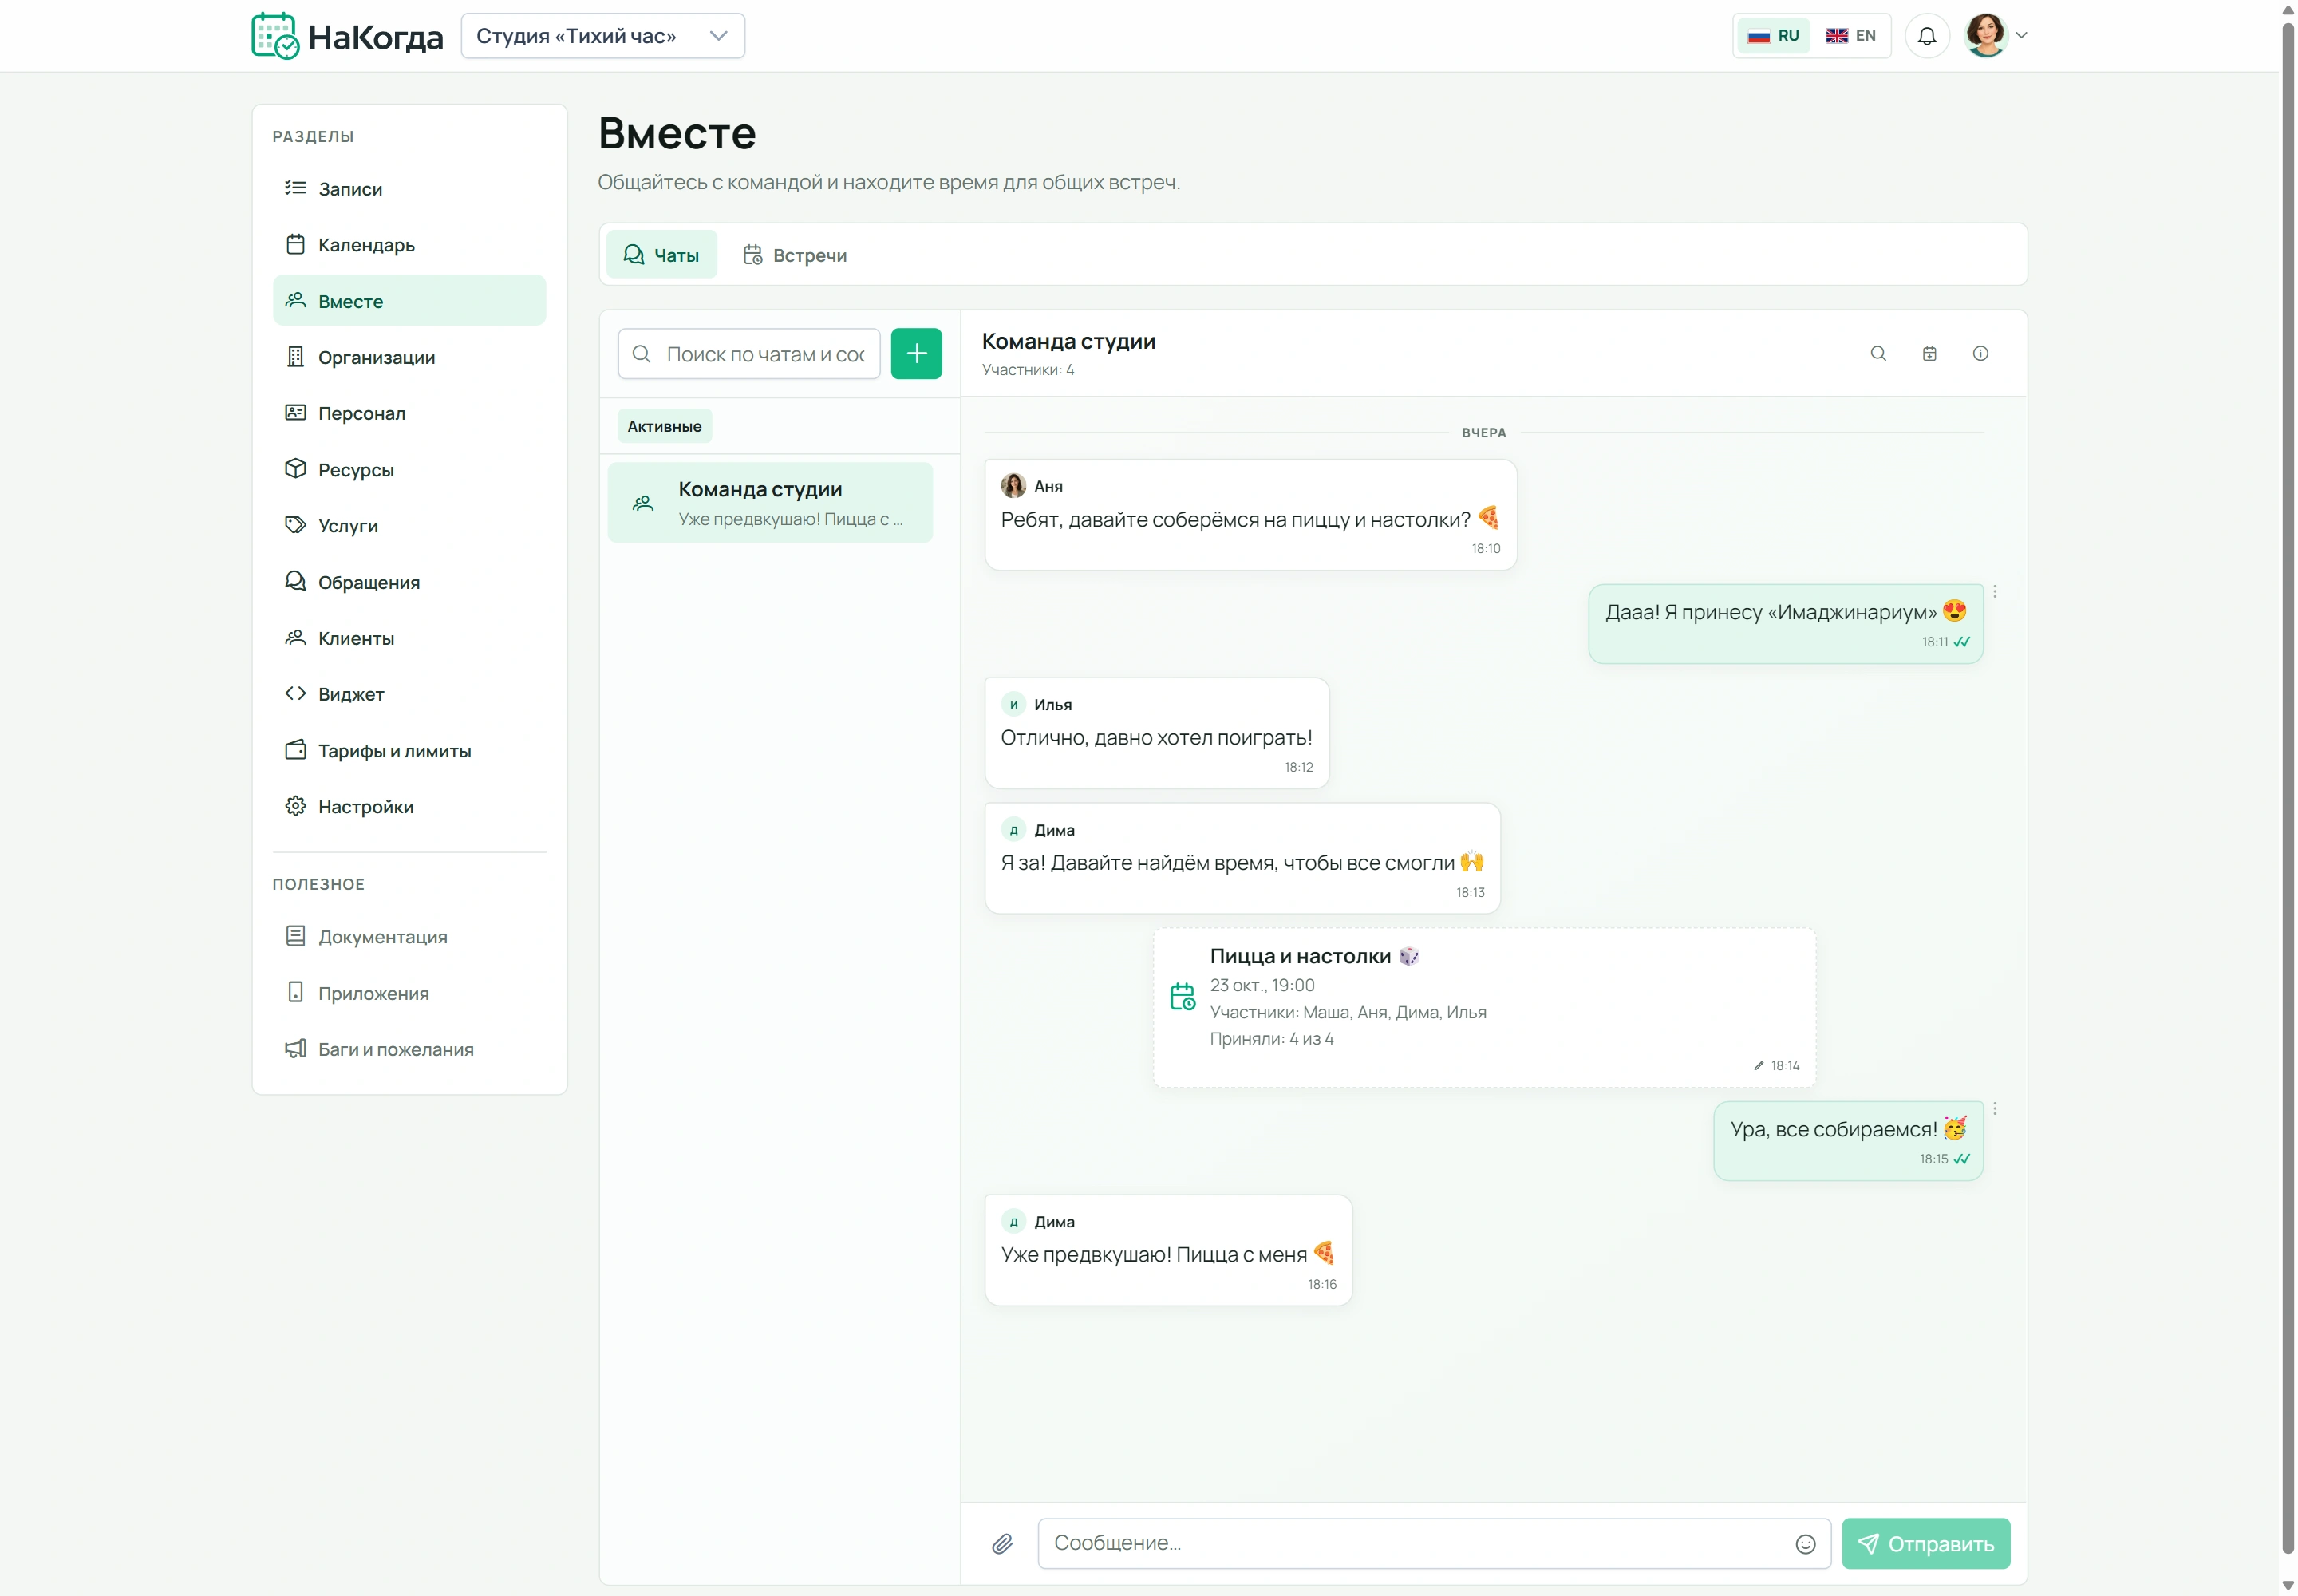
Task: Open Записи in the sidebar
Action: pyautogui.click(x=409, y=189)
